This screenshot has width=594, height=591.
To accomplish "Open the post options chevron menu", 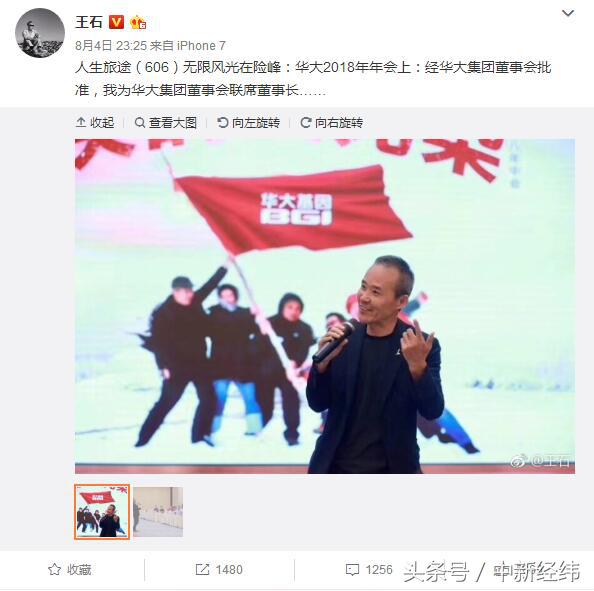I will coord(567,14).
